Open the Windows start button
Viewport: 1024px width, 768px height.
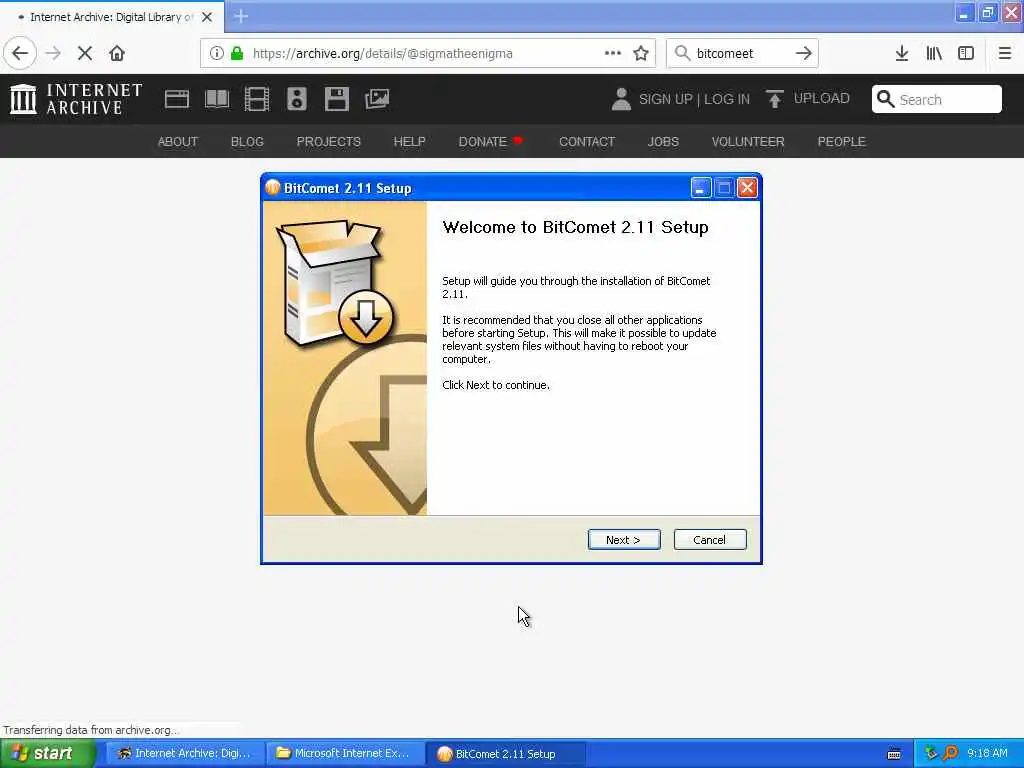[x=46, y=753]
